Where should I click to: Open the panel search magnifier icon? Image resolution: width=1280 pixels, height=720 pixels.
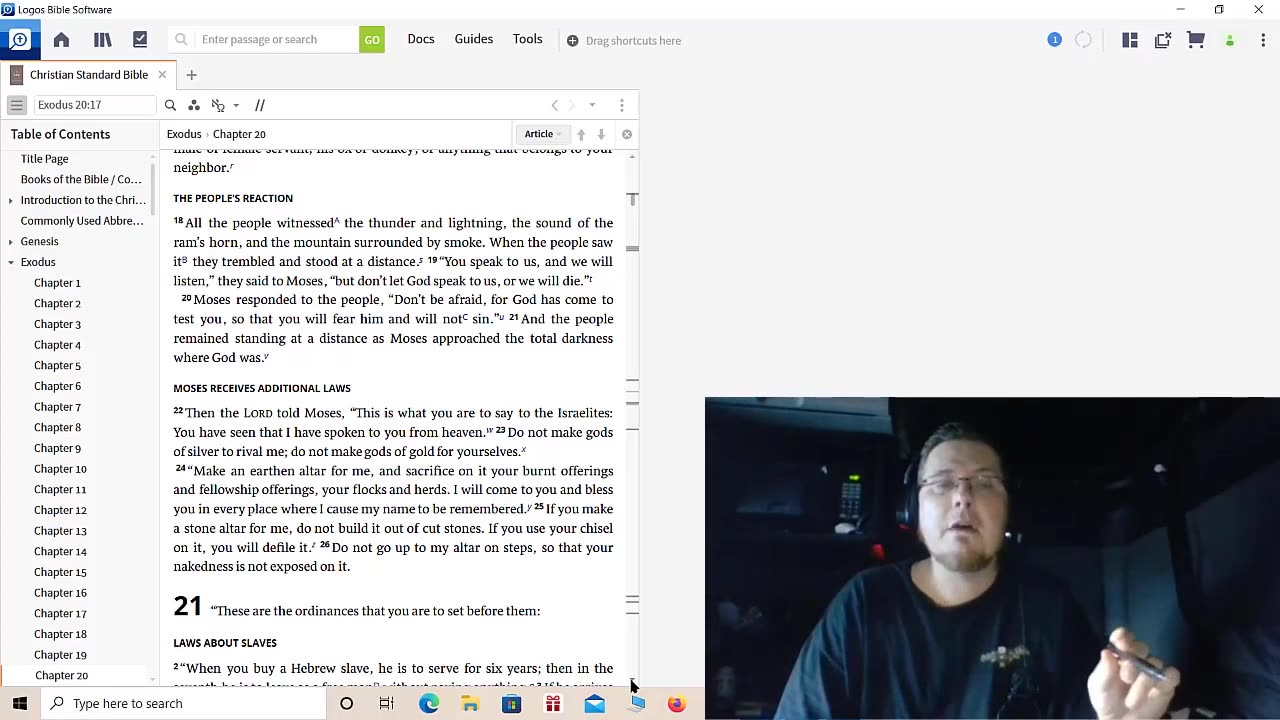[x=170, y=105]
